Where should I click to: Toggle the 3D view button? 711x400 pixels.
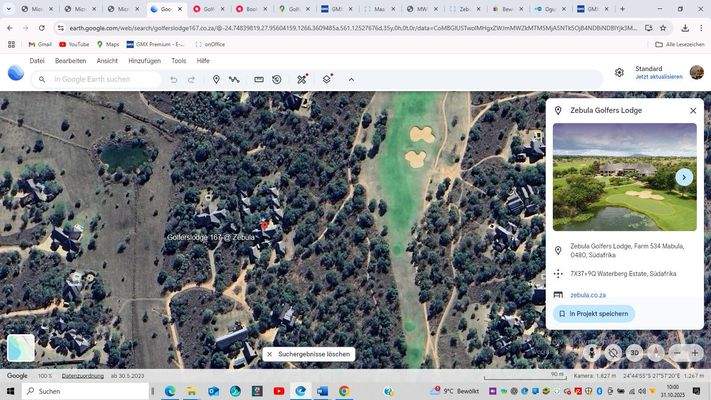[634, 353]
